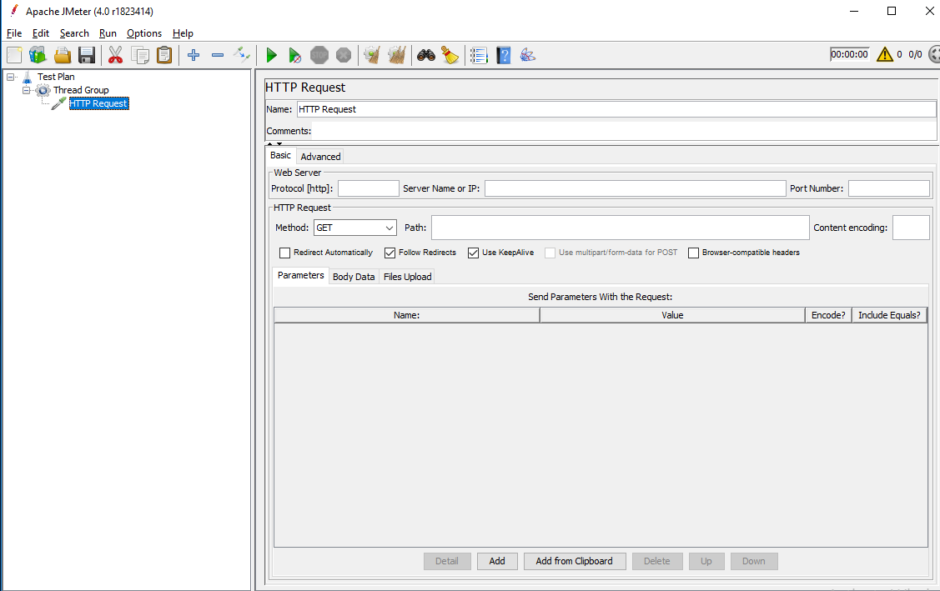This screenshot has width=940, height=591.
Task: Enable Redirect Automatically checkbox
Action: pyautogui.click(x=285, y=253)
